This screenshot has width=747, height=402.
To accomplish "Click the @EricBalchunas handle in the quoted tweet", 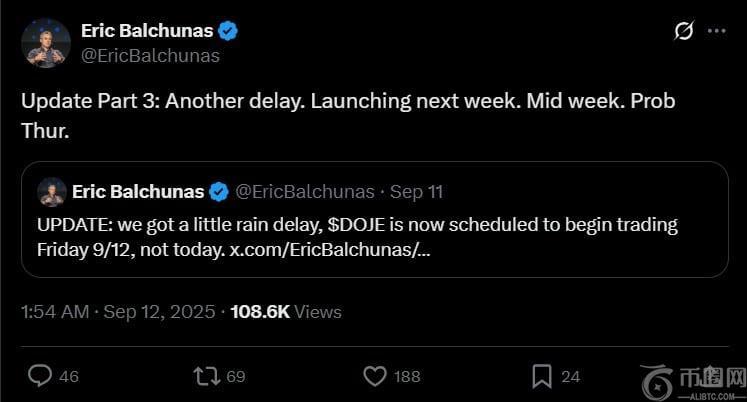I will click(x=305, y=191).
